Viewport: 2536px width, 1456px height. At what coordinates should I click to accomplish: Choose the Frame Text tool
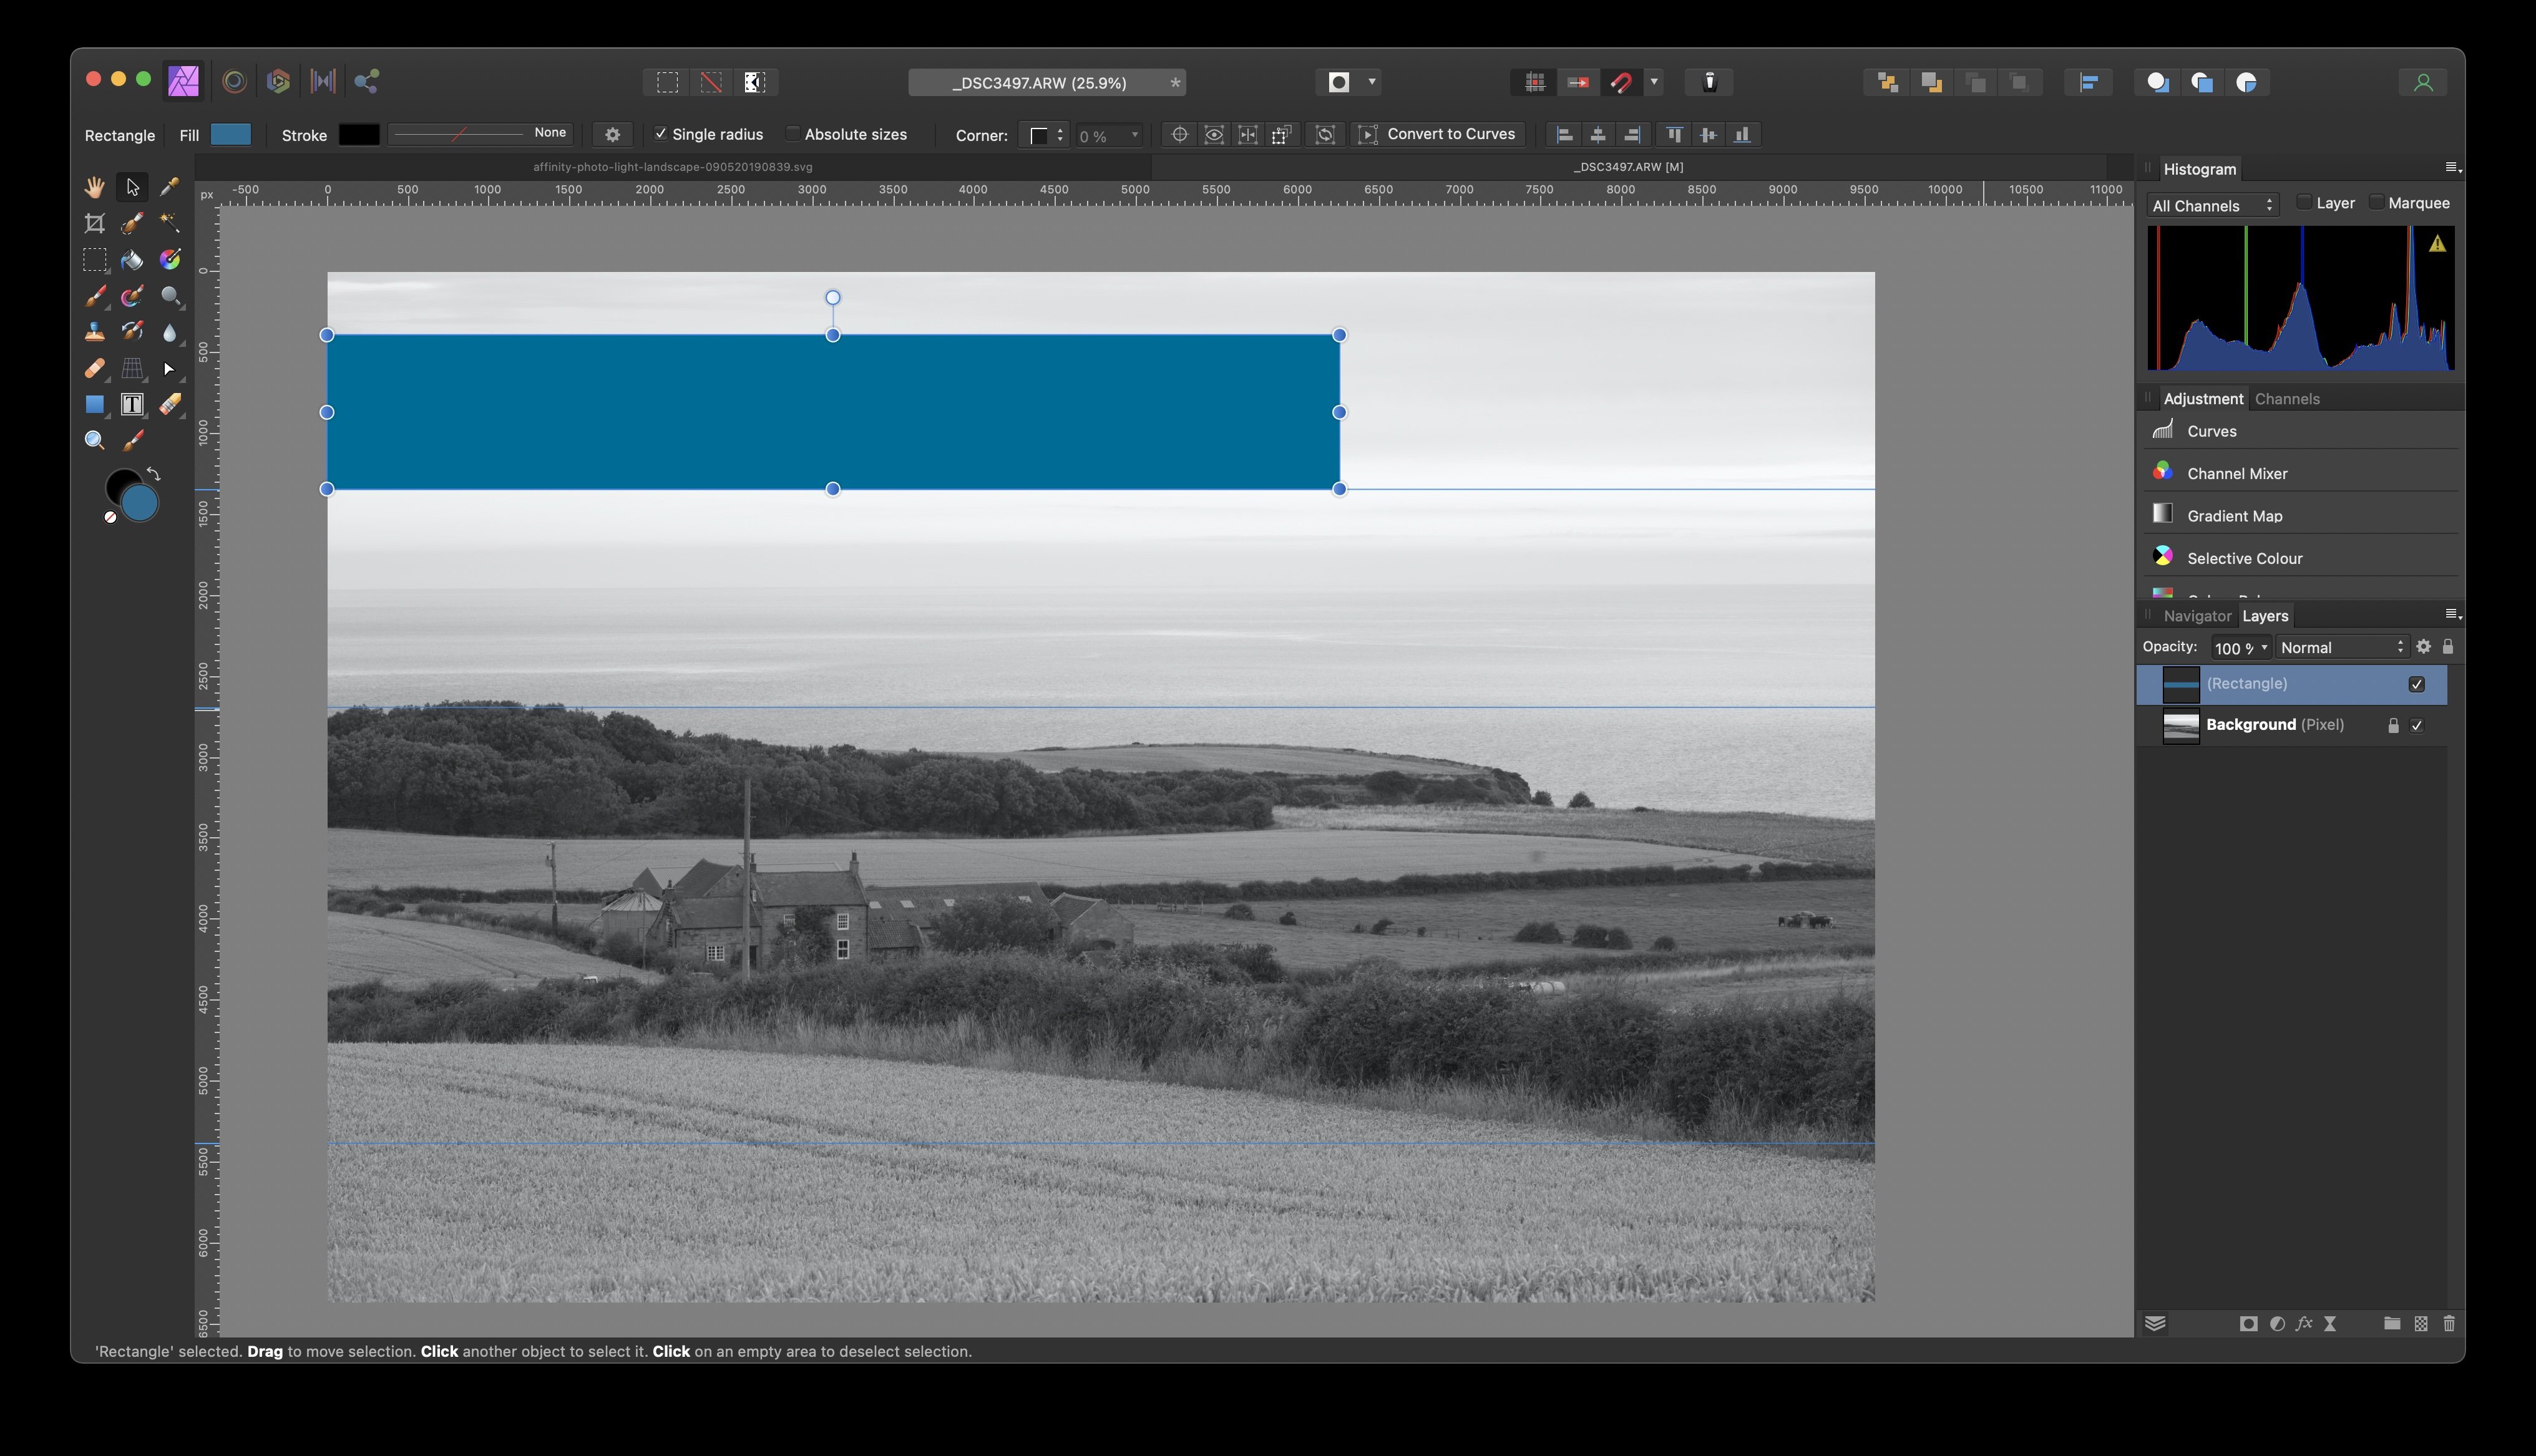[x=132, y=404]
